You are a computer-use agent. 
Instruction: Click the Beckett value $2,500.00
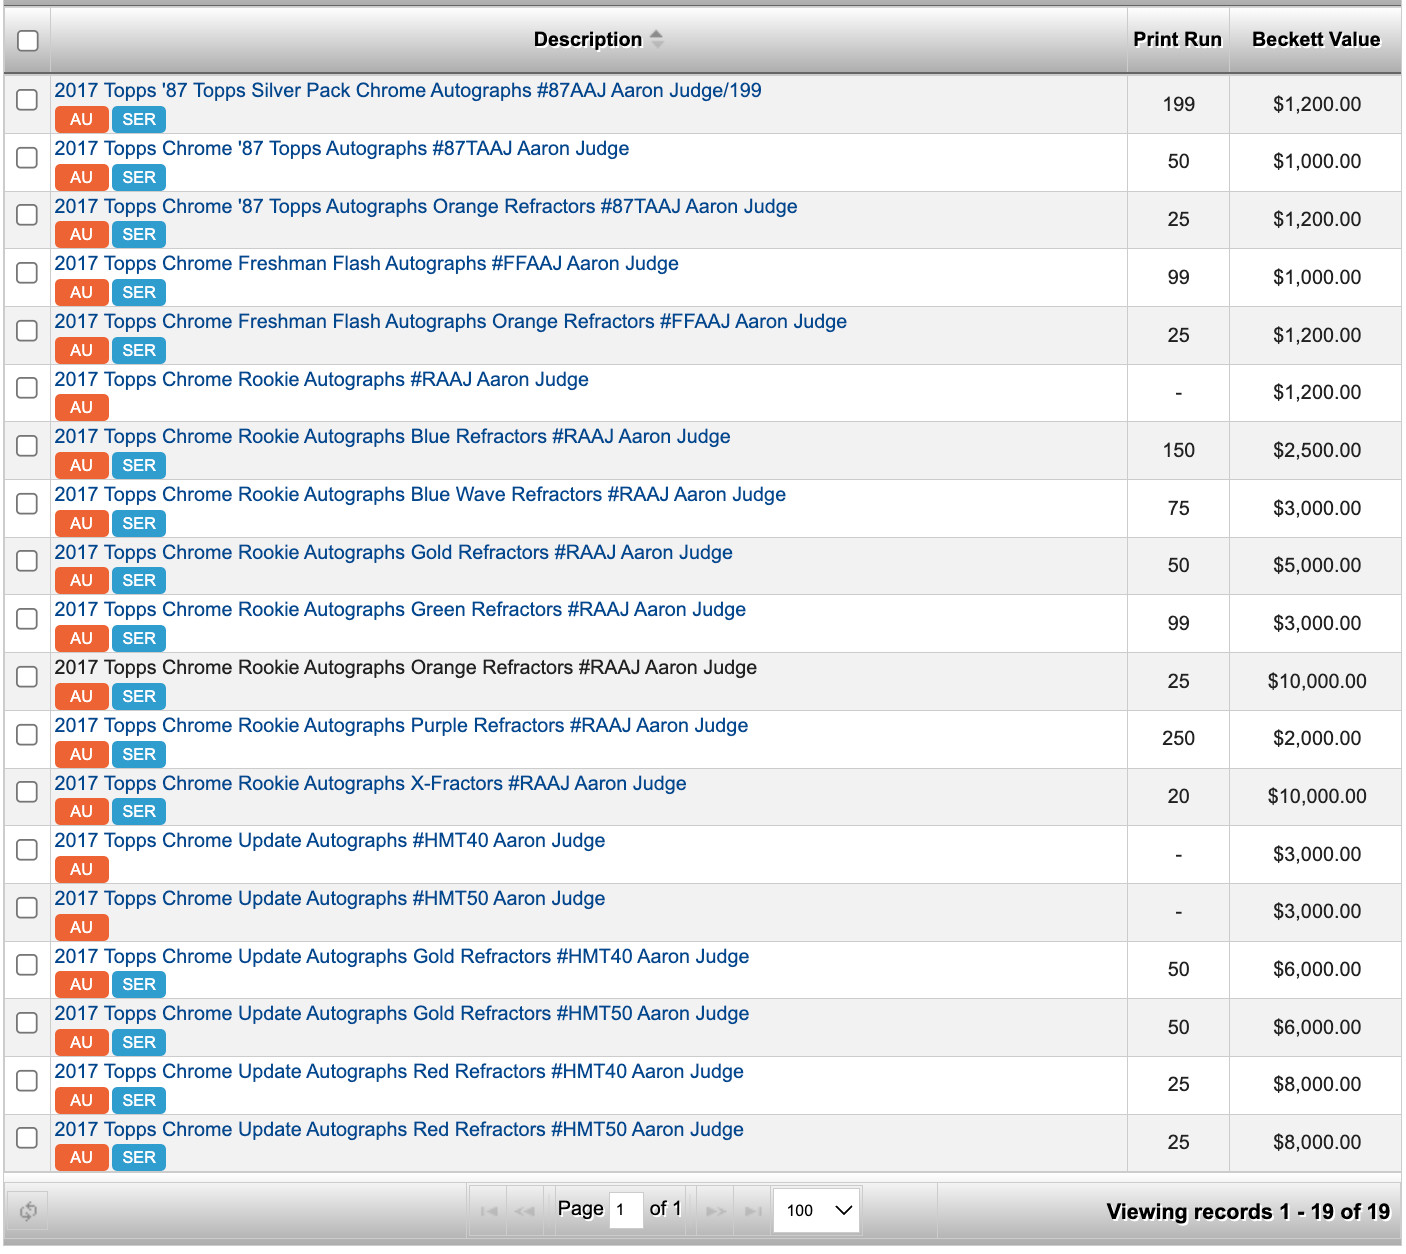click(1317, 450)
